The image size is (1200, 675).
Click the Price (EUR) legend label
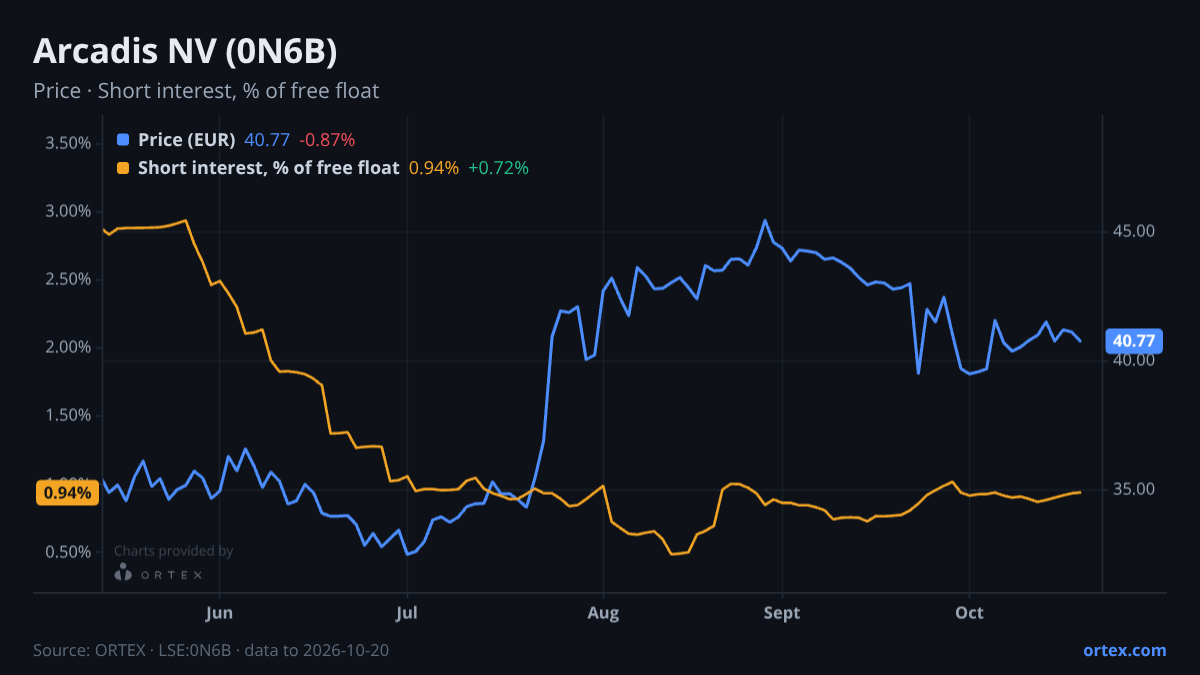coord(187,140)
